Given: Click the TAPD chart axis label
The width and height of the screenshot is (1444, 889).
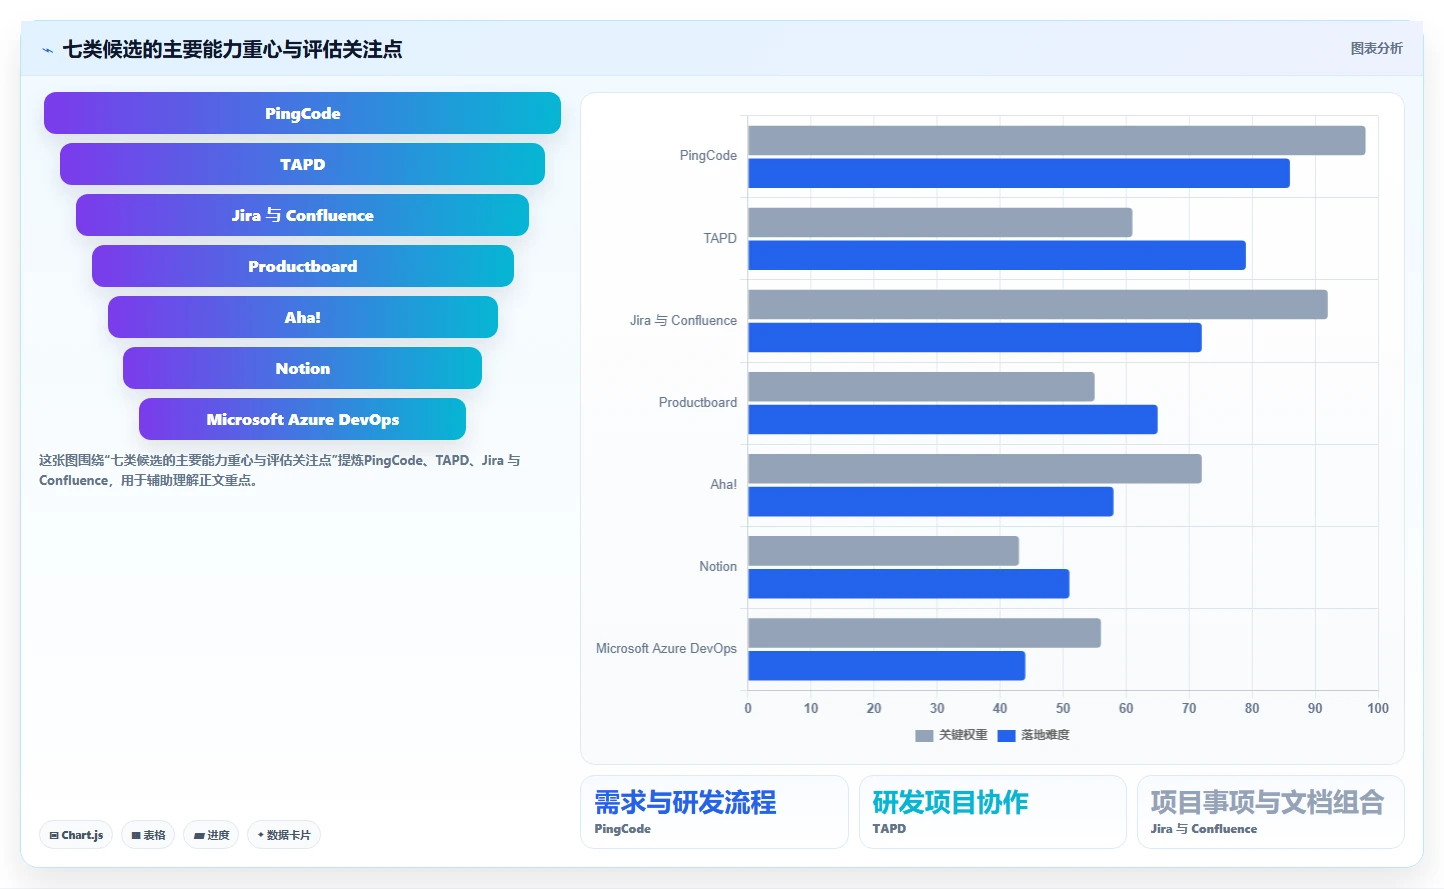Looking at the screenshot, I should point(720,238).
